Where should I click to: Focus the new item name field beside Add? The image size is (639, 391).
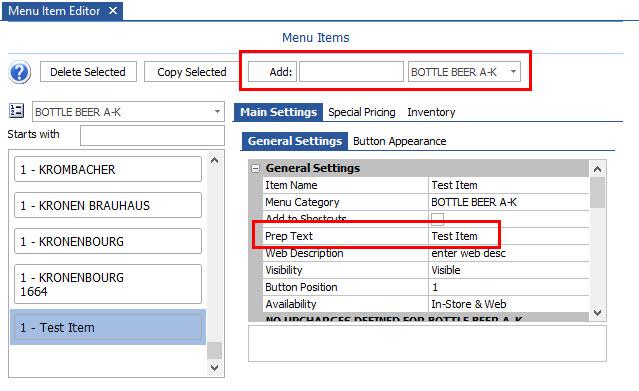click(x=351, y=72)
